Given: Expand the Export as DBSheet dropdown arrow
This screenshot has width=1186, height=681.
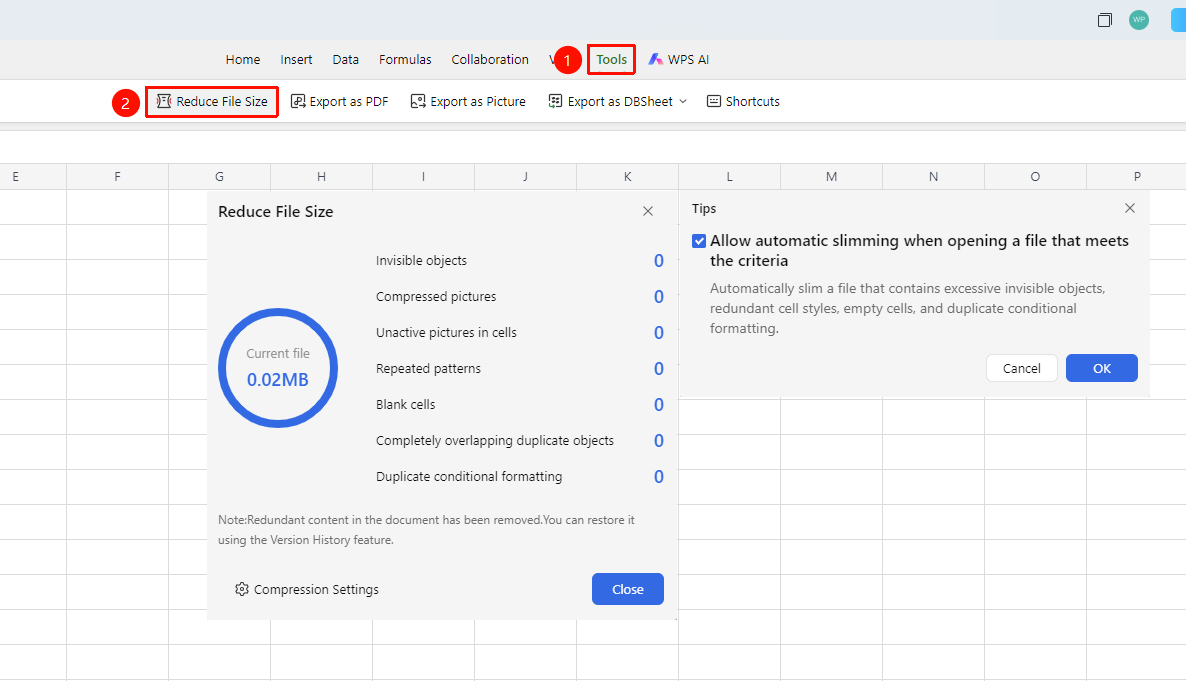Looking at the screenshot, I should pyautogui.click(x=683, y=101).
